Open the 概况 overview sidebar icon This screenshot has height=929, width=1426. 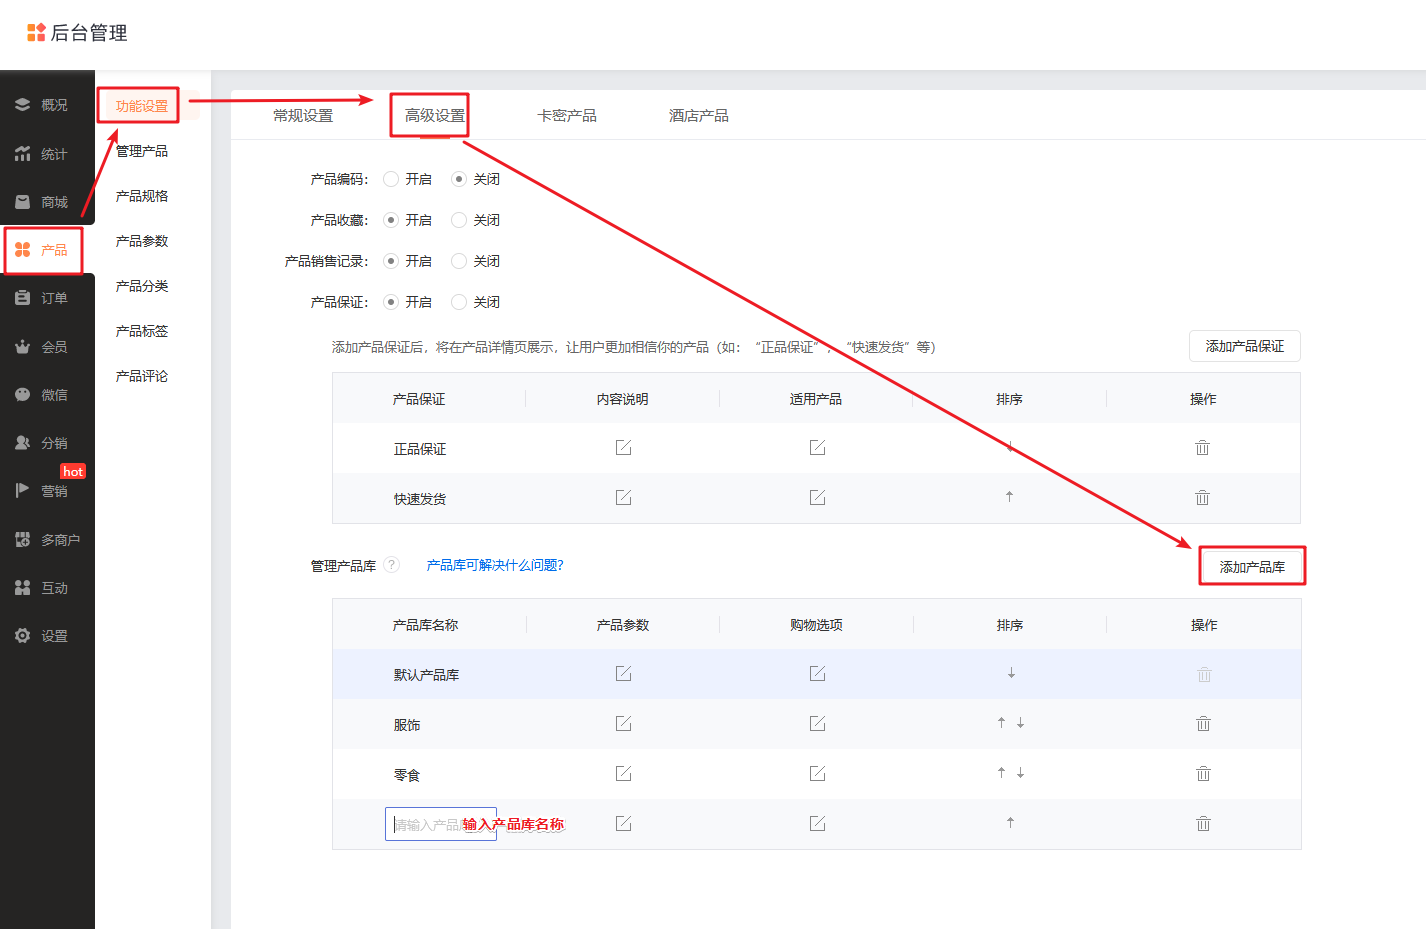(x=45, y=104)
